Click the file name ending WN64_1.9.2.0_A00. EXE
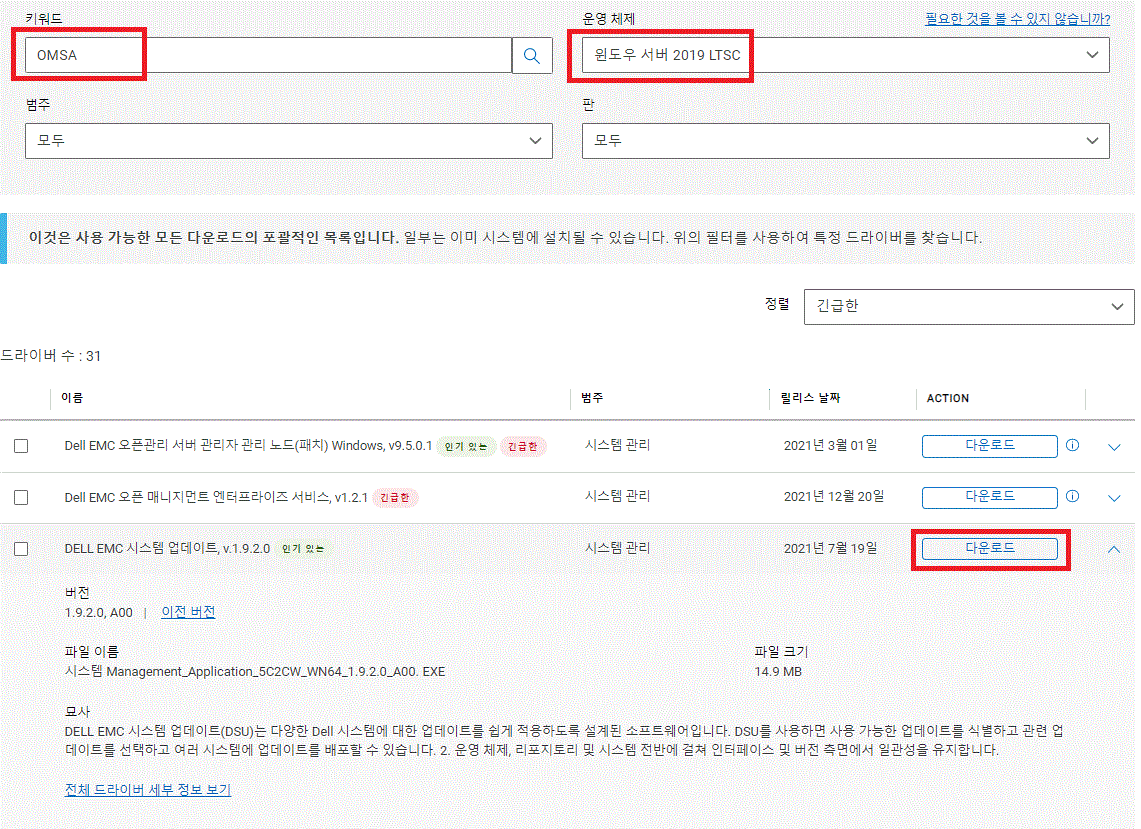This screenshot has height=829, width=1141. click(255, 672)
